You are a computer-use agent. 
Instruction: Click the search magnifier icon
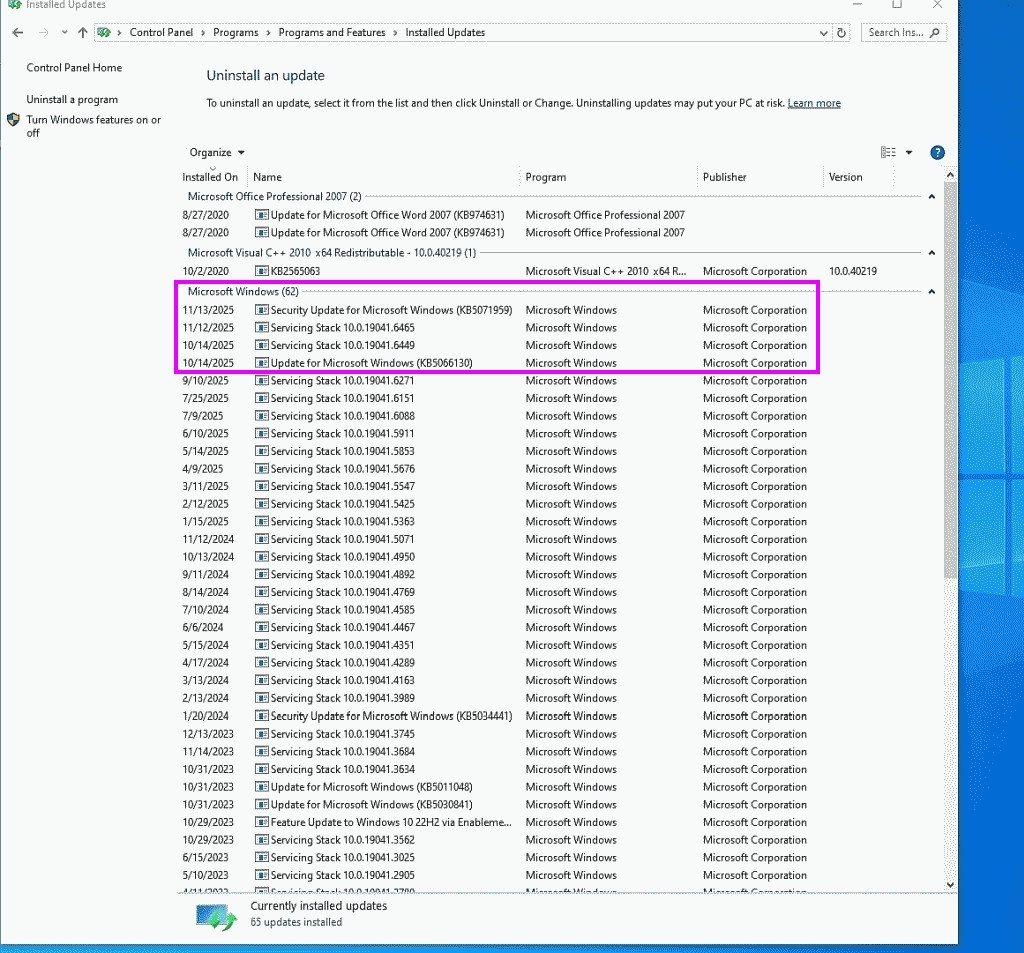point(935,33)
